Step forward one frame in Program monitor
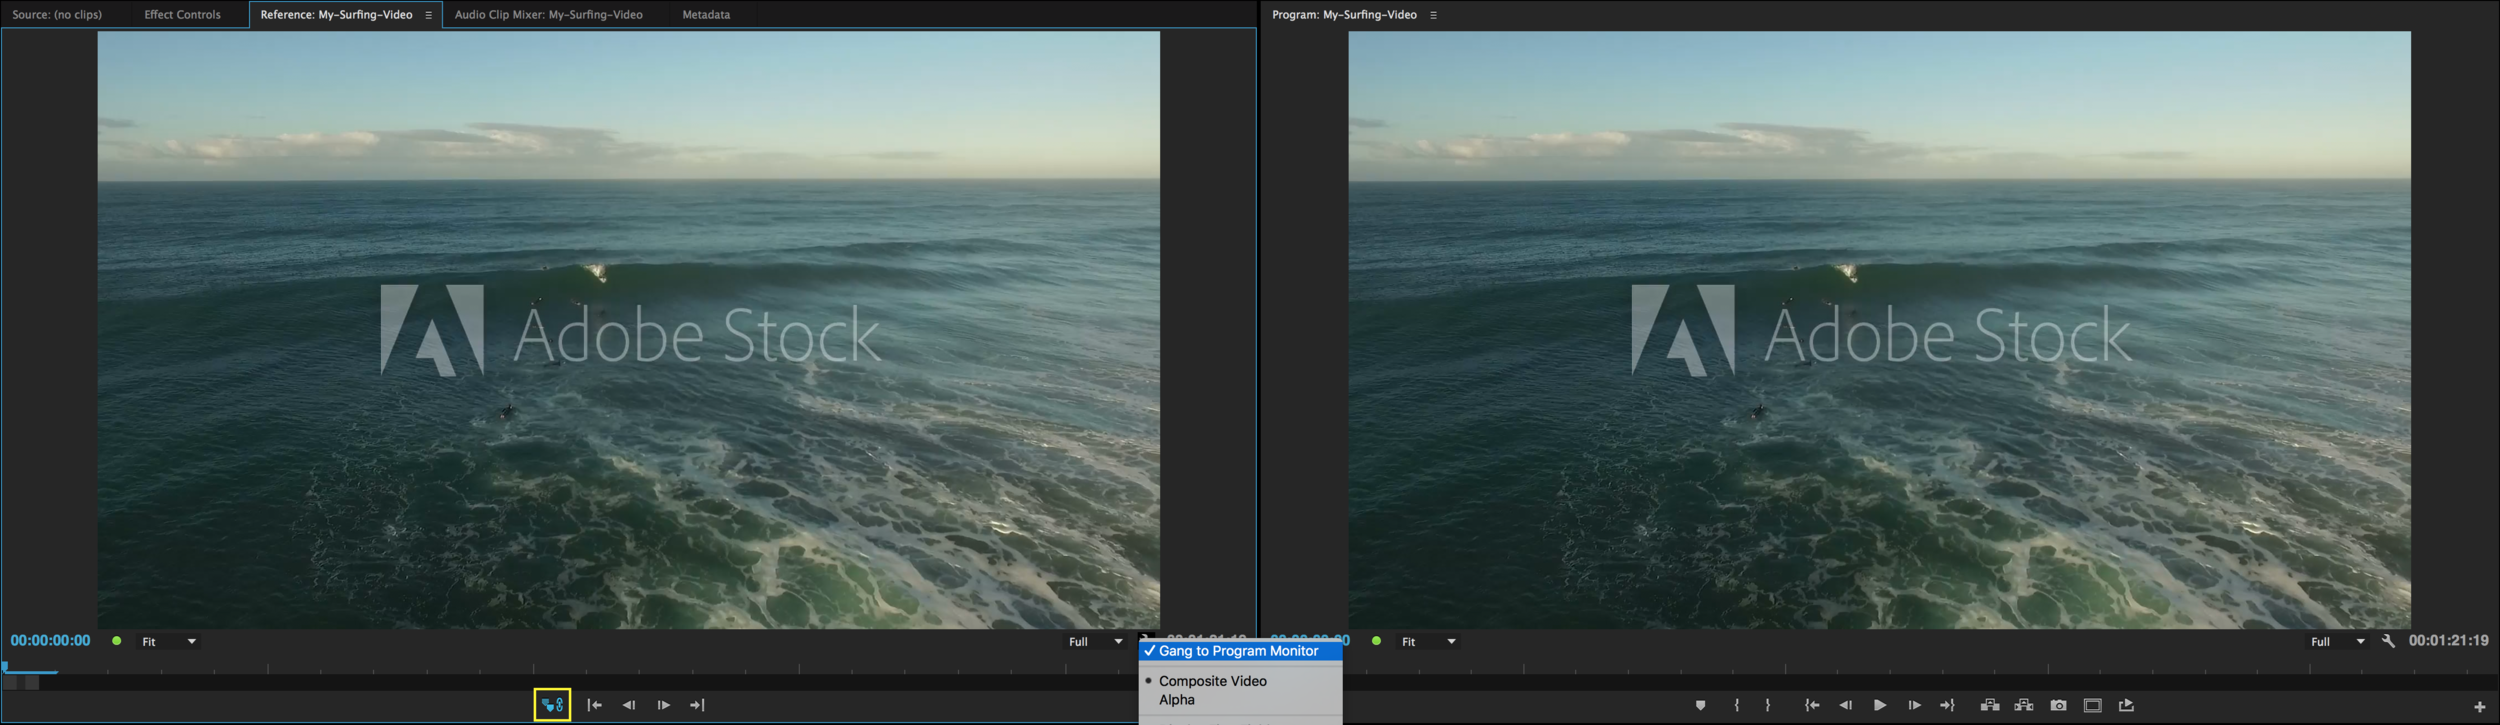The height and width of the screenshot is (725, 2500). pos(1913,705)
